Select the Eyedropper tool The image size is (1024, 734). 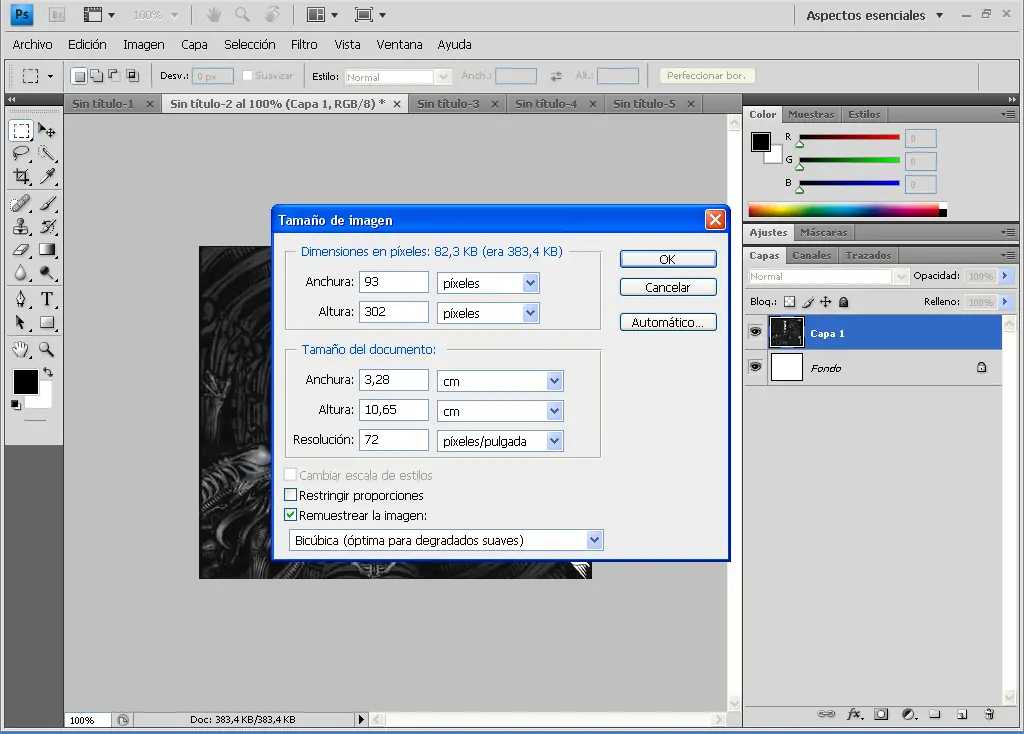(x=47, y=176)
